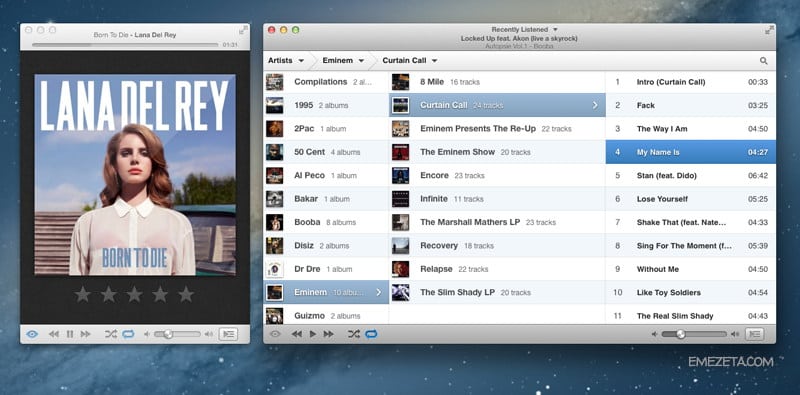Select Compilations in artist list
Screen dimensions: 800x395
point(326,82)
